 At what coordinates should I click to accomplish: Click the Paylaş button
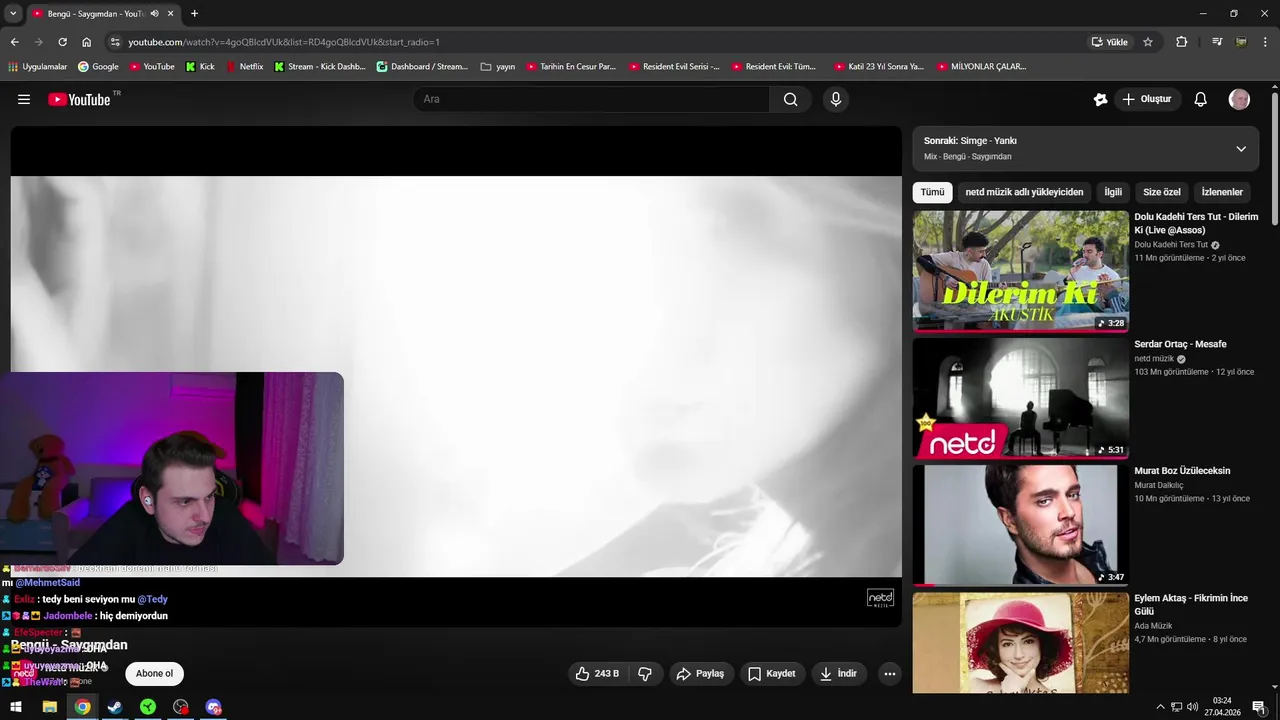[700, 674]
